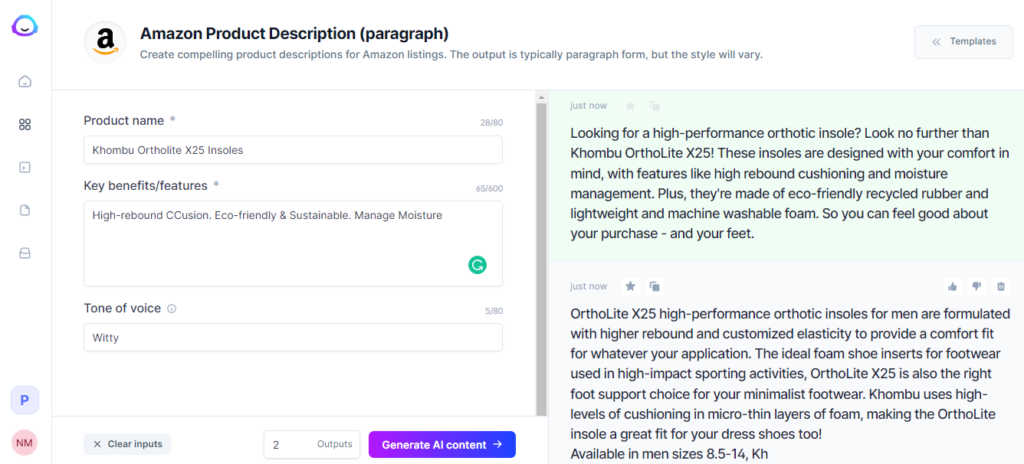
Task: Copy the first output to clipboard
Action: 654,106
